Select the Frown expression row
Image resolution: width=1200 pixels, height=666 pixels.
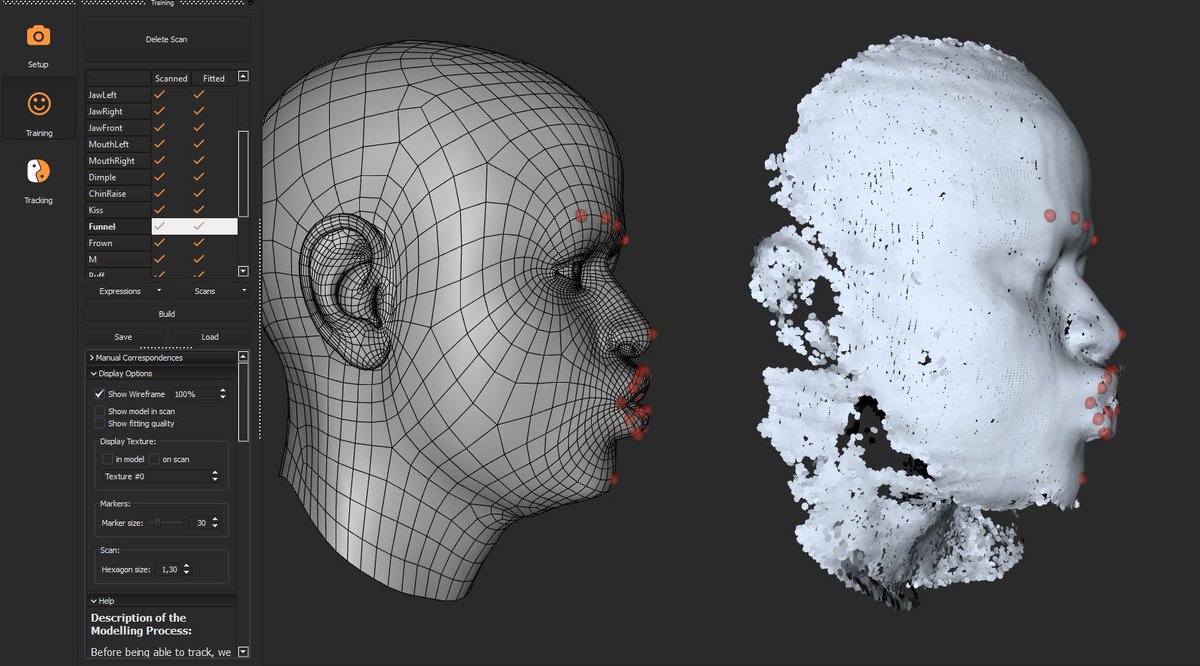(x=161, y=243)
